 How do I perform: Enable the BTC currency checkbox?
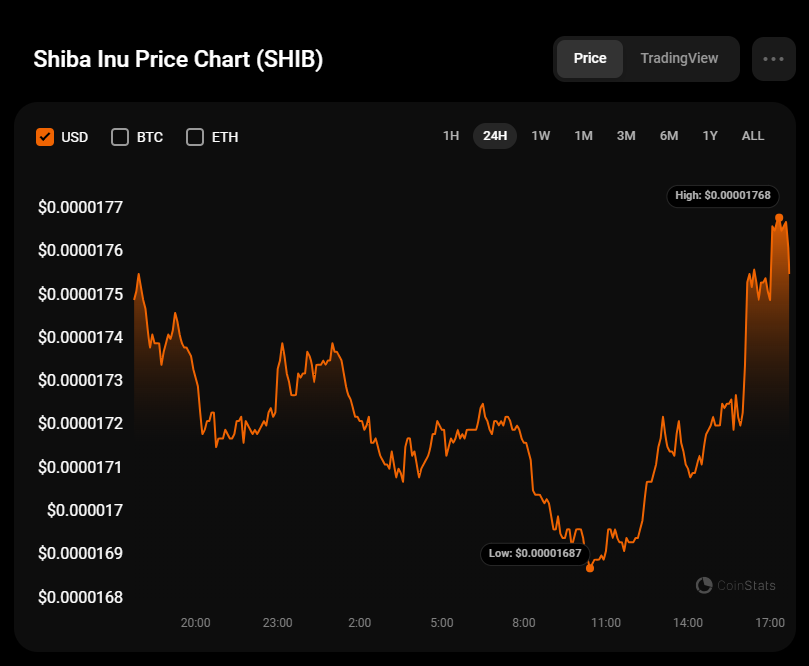tap(120, 137)
